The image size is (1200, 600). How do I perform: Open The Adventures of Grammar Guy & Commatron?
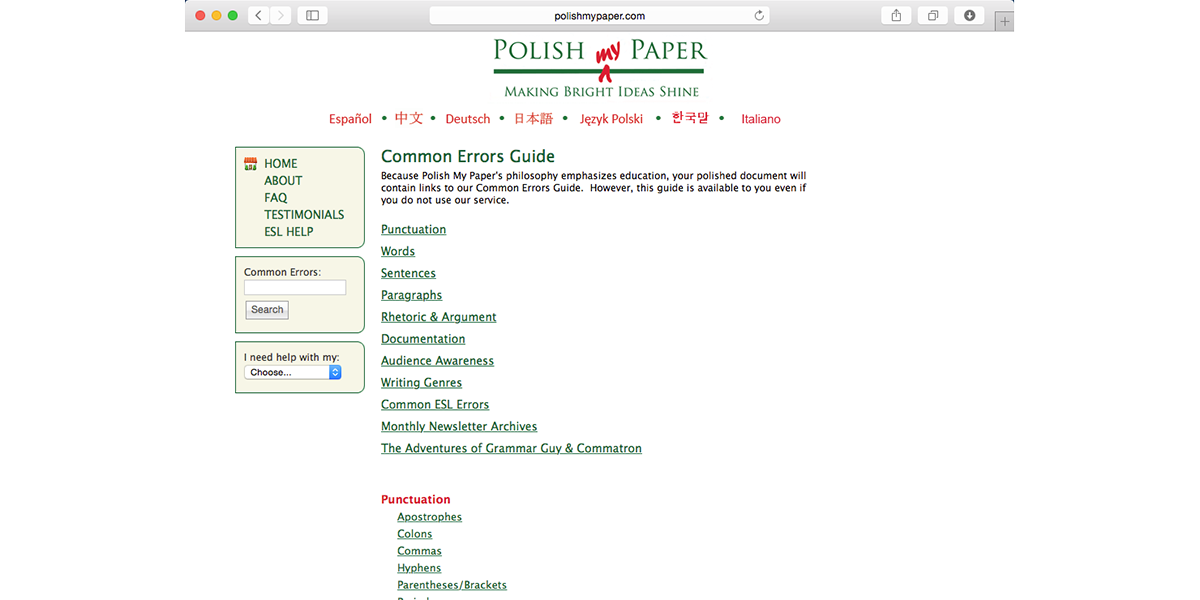(x=511, y=450)
